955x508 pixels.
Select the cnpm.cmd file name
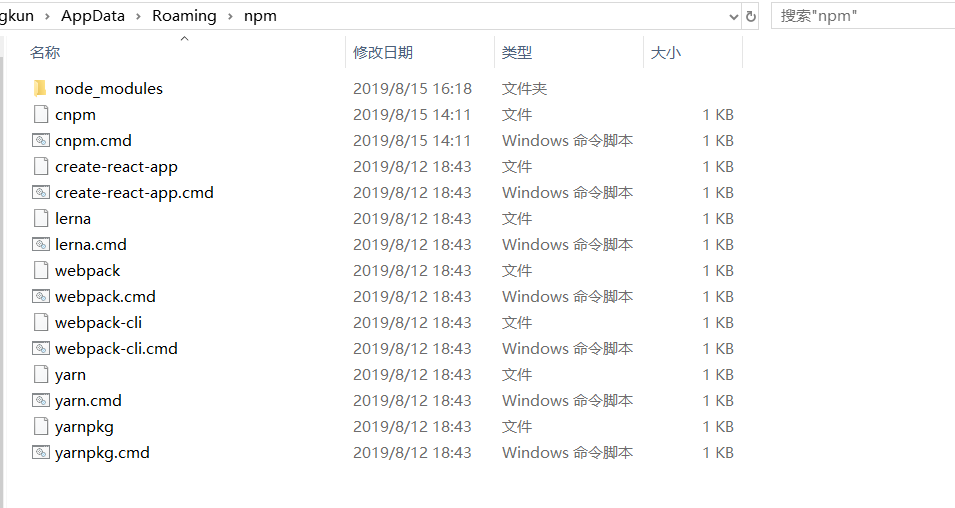click(93, 141)
